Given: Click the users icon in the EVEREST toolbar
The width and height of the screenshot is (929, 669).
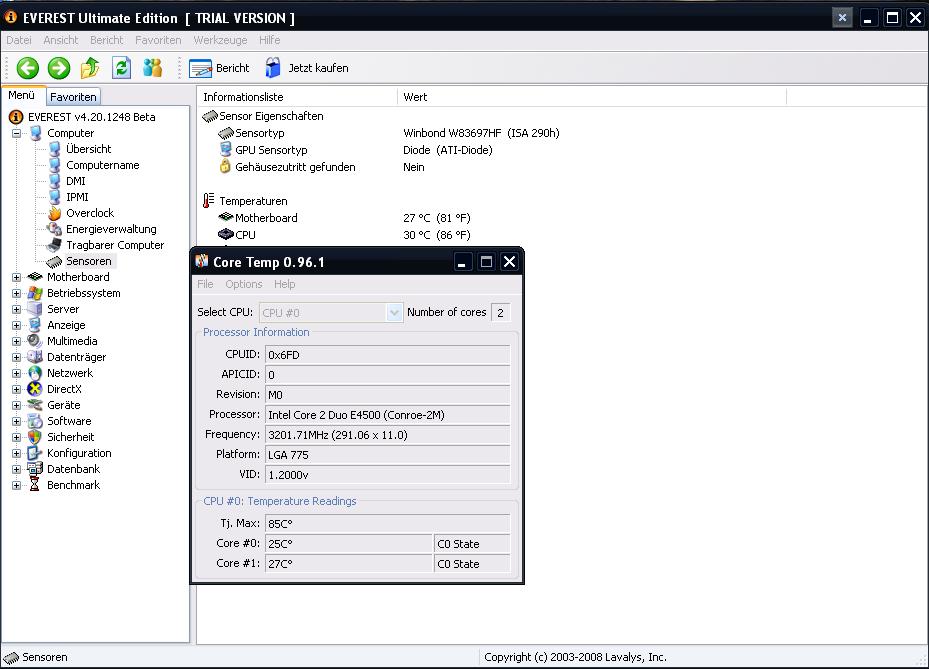Looking at the screenshot, I should click(152, 68).
